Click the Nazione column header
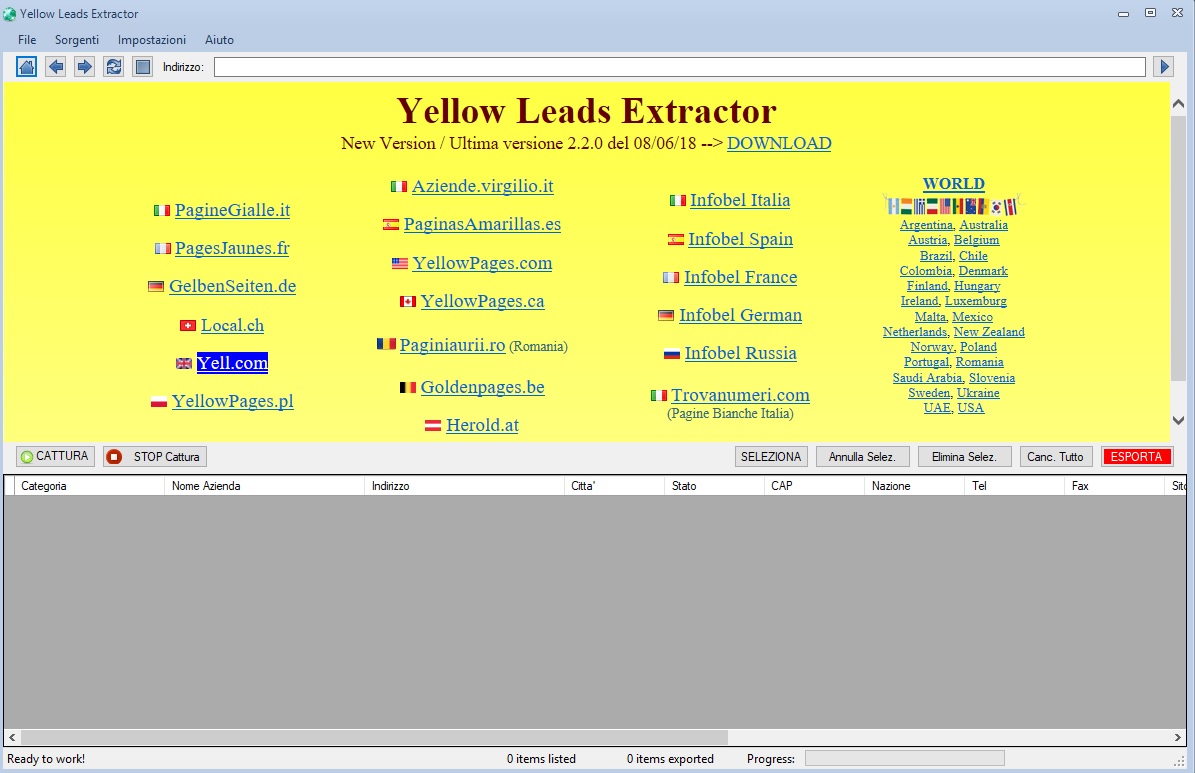The image size is (1195, 773). pyautogui.click(x=914, y=486)
